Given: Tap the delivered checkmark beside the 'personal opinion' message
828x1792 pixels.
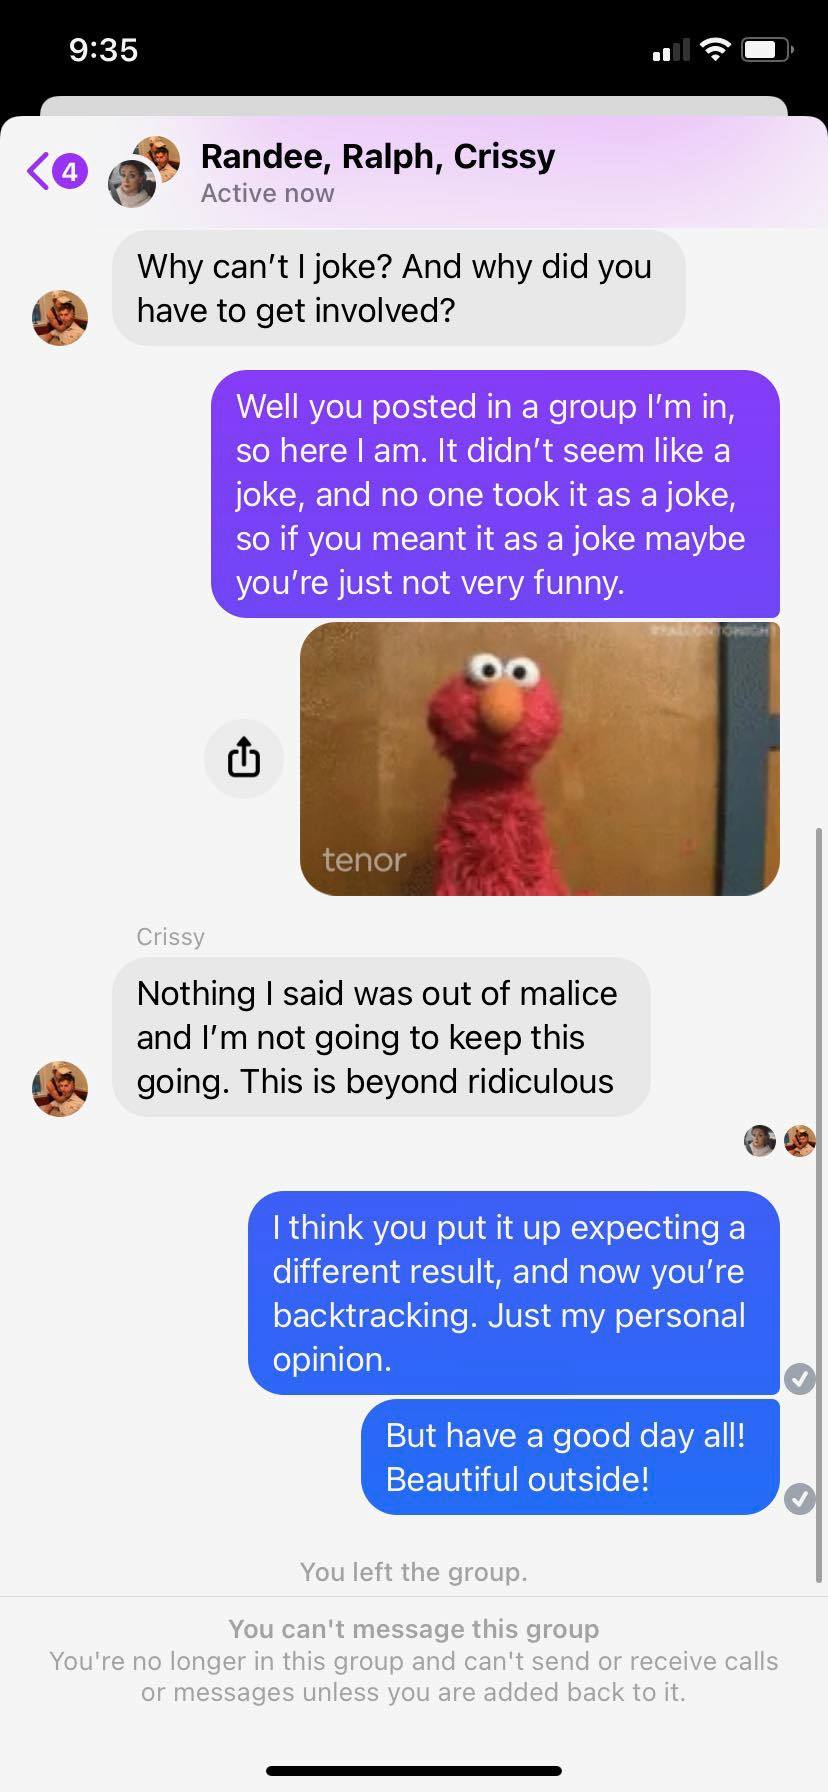Looking at the screenshot, I should point(799,1379).
